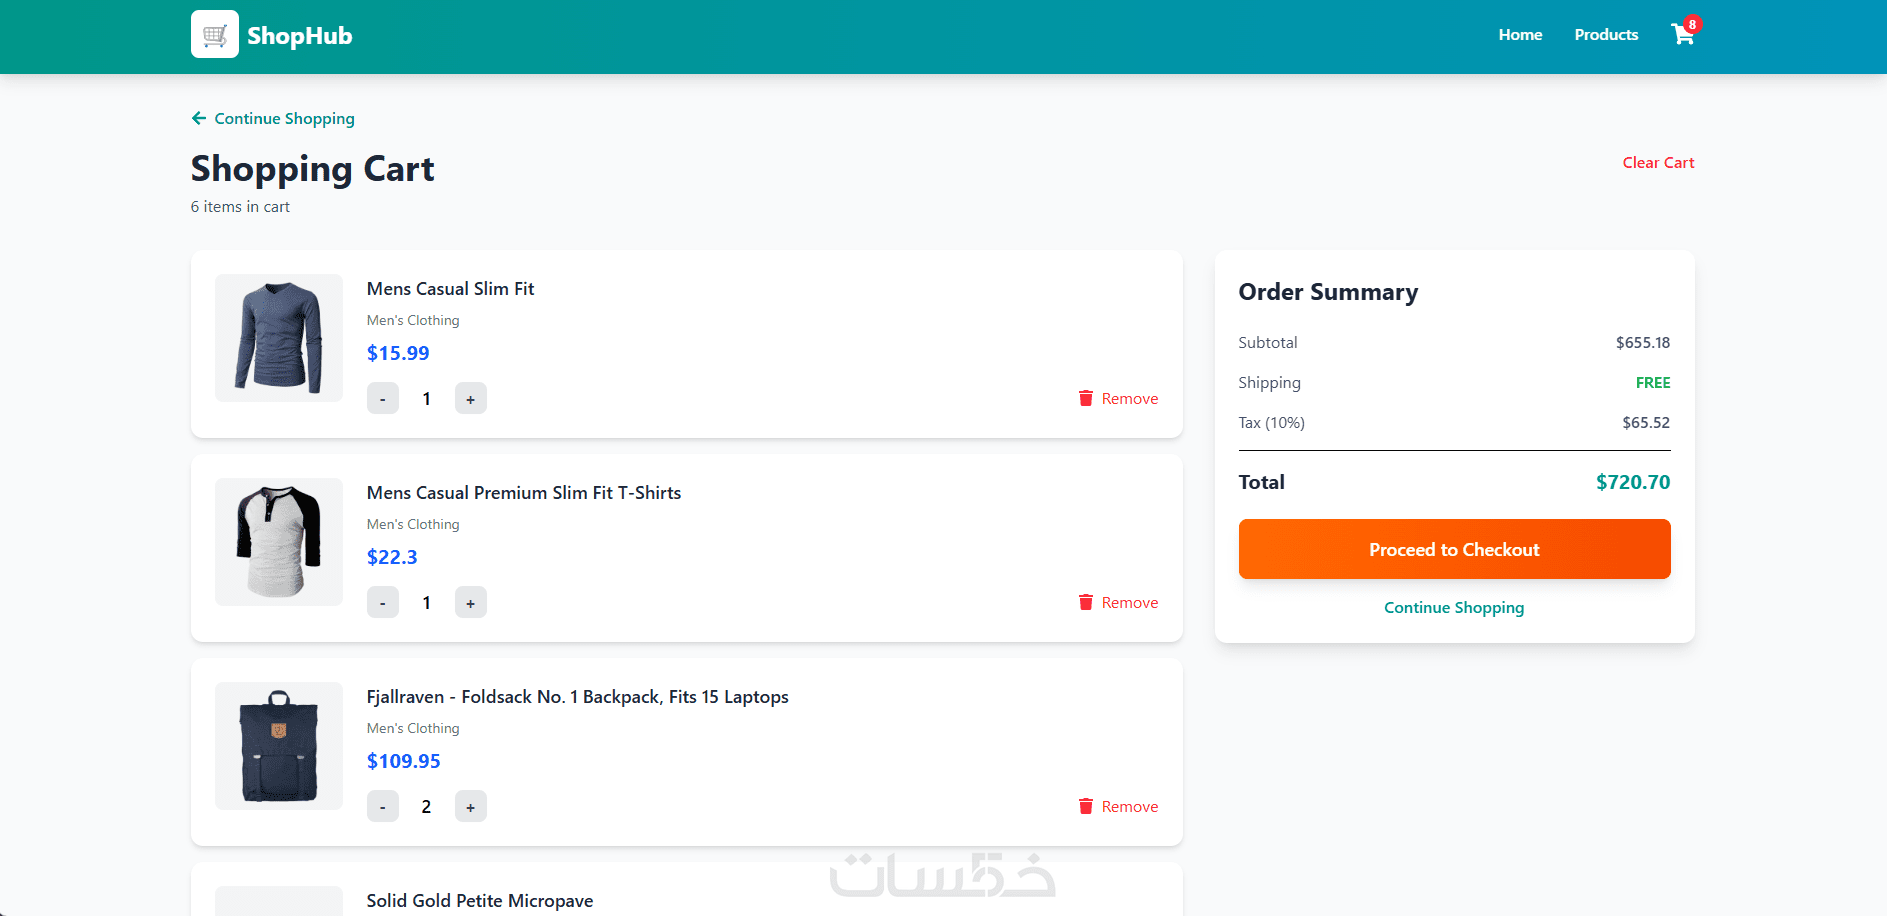Click the blue long-sleeve shirt thumbnail
The width and height of the screenshot is (1887, 916).
pyautogui.click(x=279, y=338)
